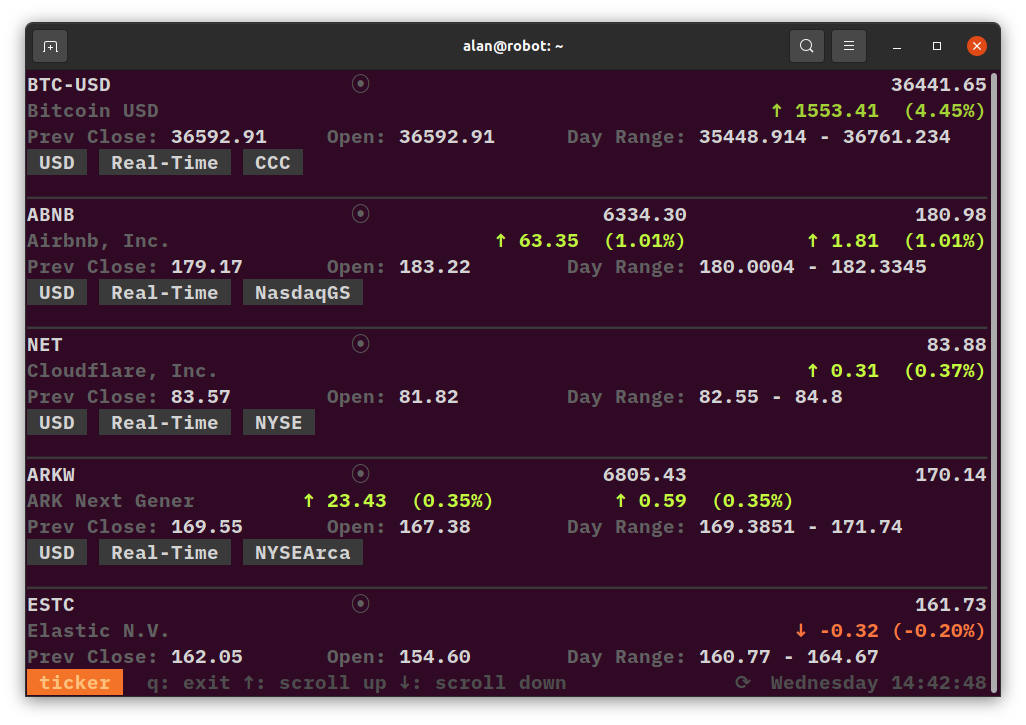Click the Airbnb price 180.98
Viewport: 1026px width, 725px height.
[950, 215]
